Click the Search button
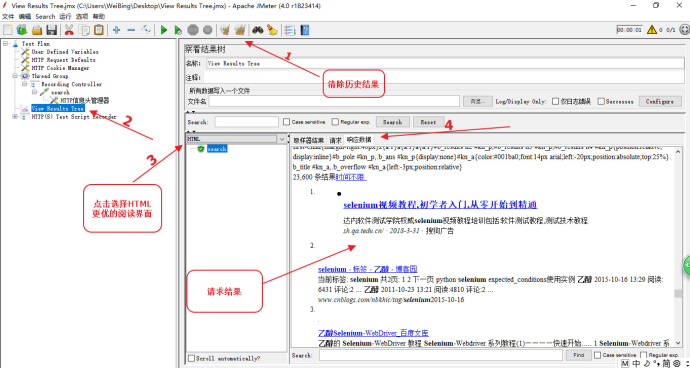The height and width of the screenshot is (368, 690). pos(392,122)
